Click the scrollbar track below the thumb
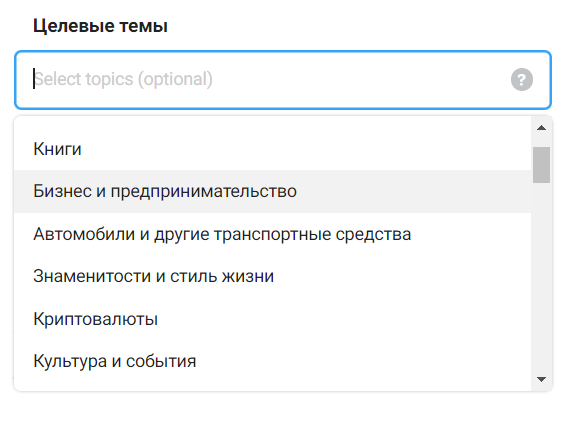The height and width of the screenshot is (422, 573). [x=541, y=278]
